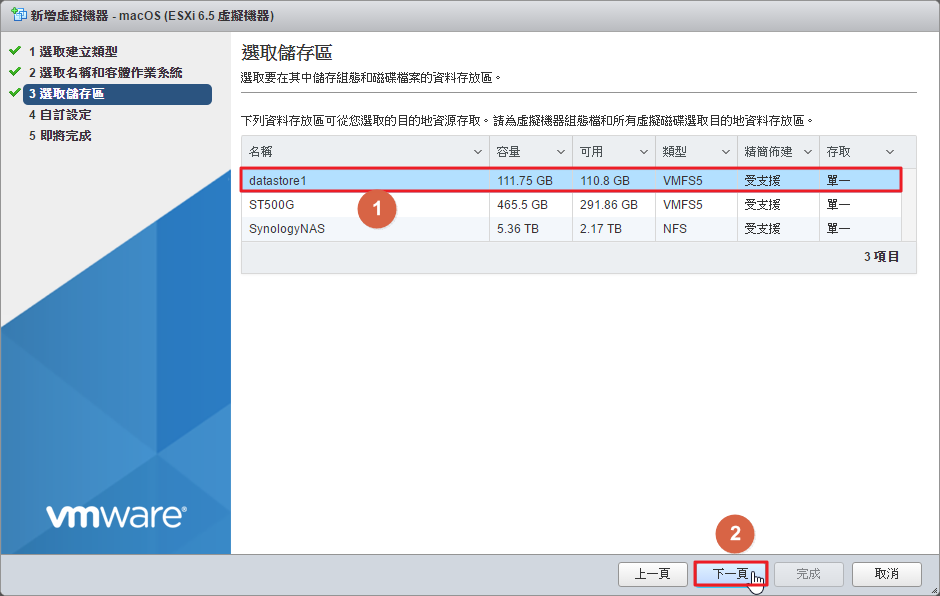Image resolution: width=940 pixels, height=596 pixels.
Task: Click 單一 access in ST500G row
Action: click(838, 205)
